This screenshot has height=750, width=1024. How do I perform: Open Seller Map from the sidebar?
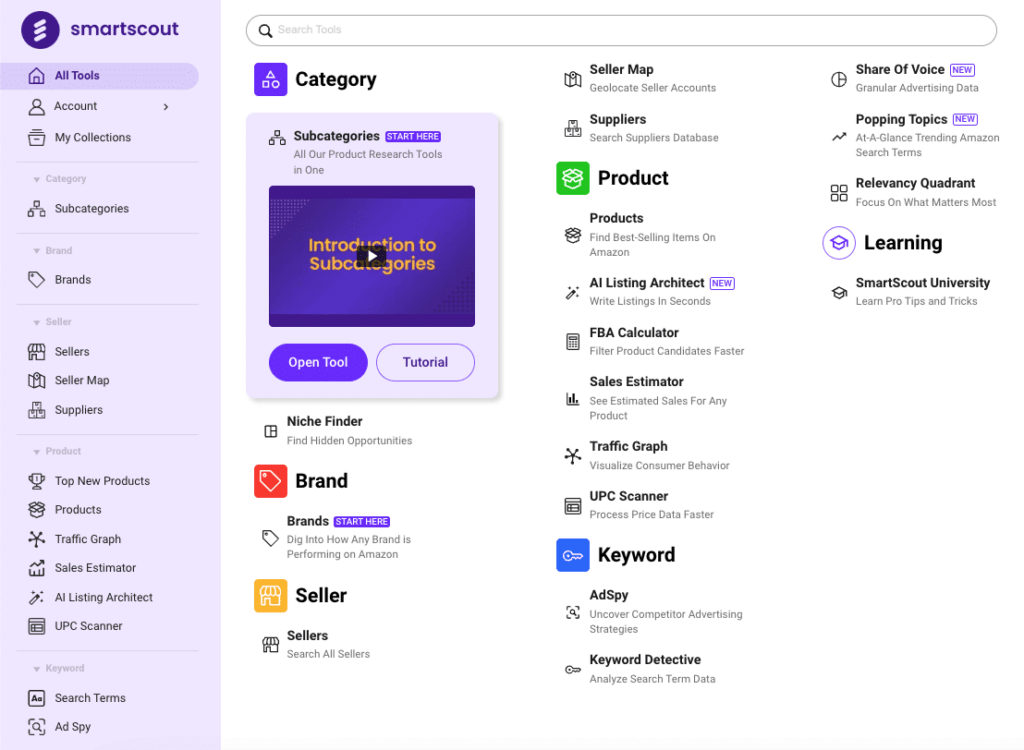[82, 380]
